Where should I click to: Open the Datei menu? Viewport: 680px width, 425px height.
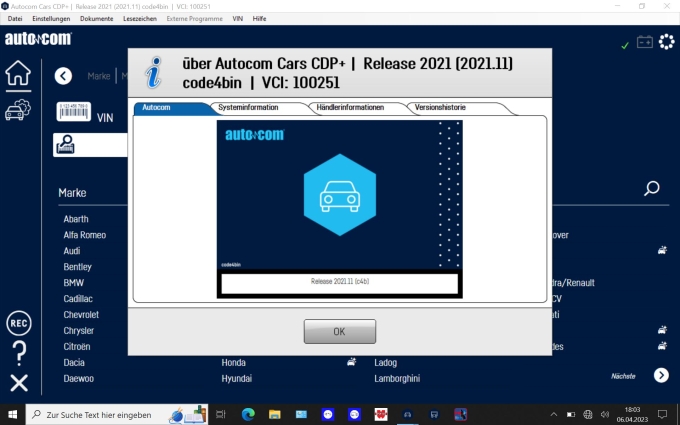(x=15, y=19)
